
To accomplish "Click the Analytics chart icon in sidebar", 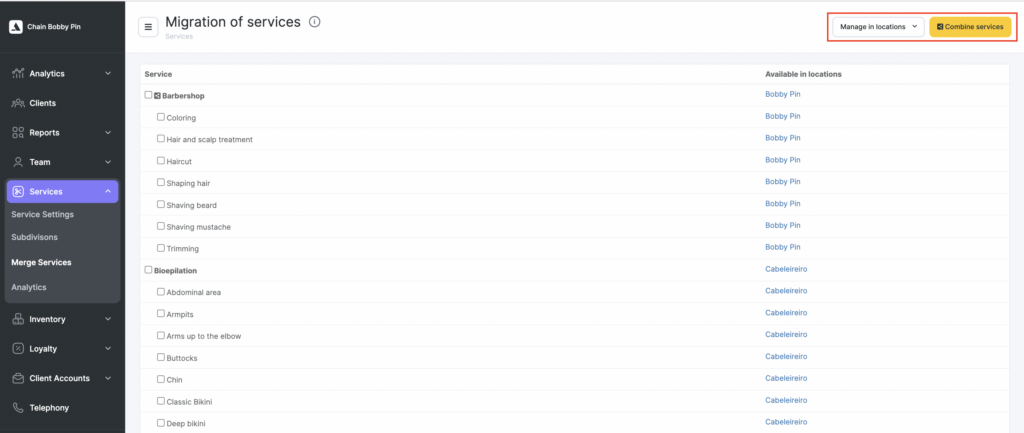I will 18,74.
